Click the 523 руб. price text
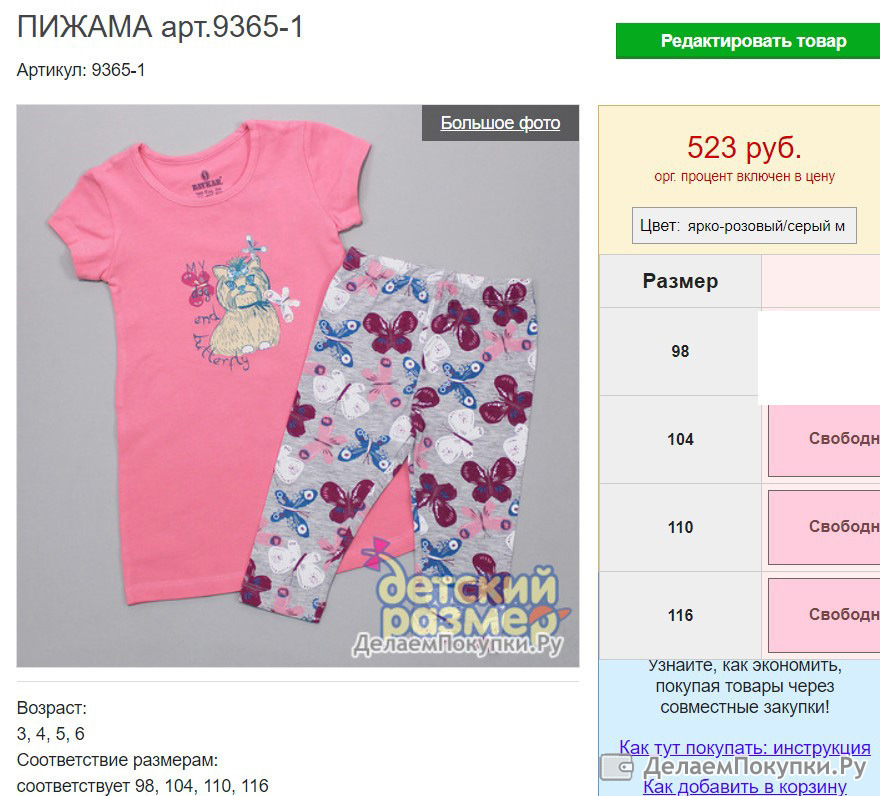The image size is (880, 796). (744, 148)
